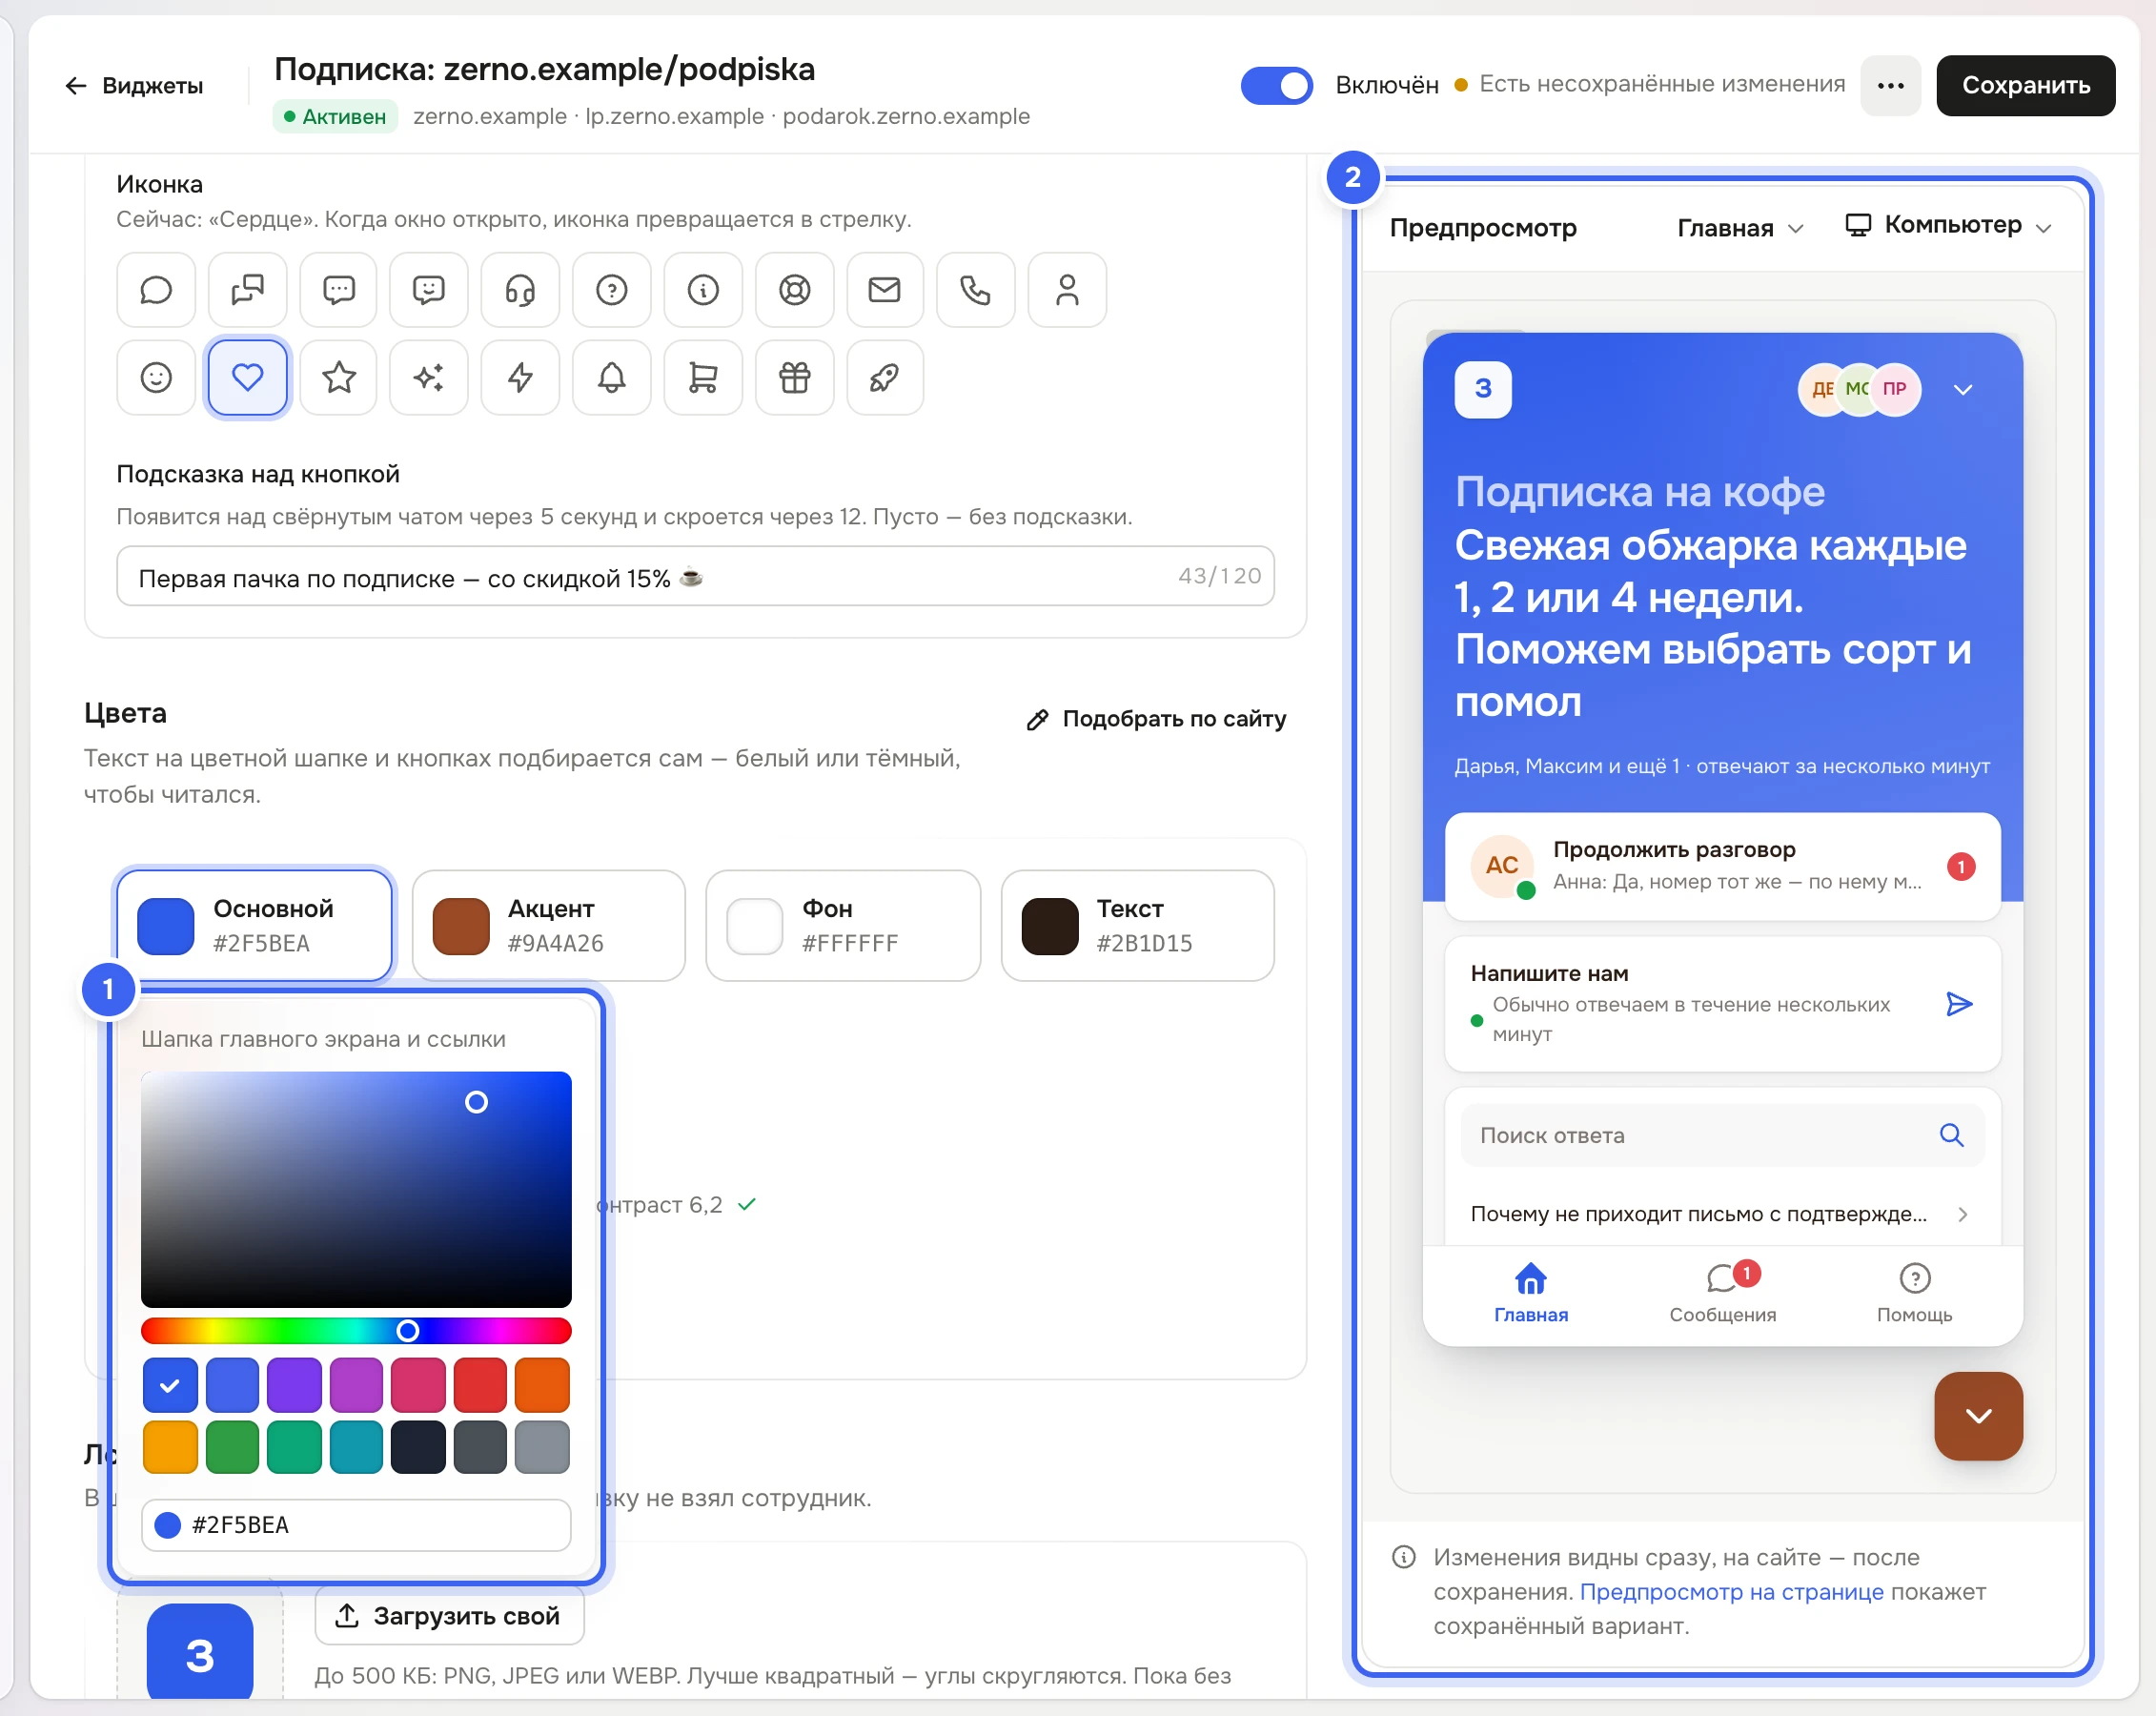2156x1716 pixels.
Task: Select the smiley face icon
Action: (x=156, y=378)
